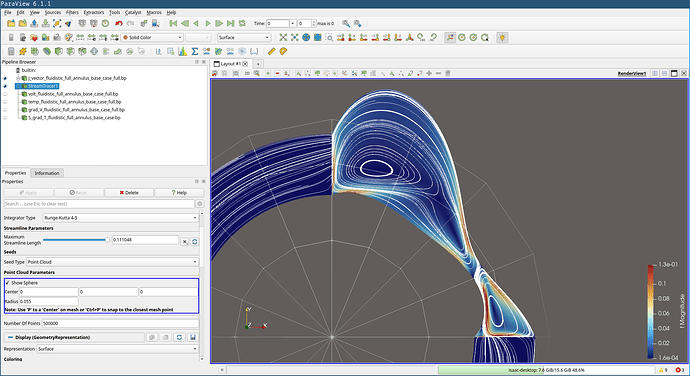
Task: Rotate view 90 degrees counterclockwise icon
Action: click(x=433, y=37)
